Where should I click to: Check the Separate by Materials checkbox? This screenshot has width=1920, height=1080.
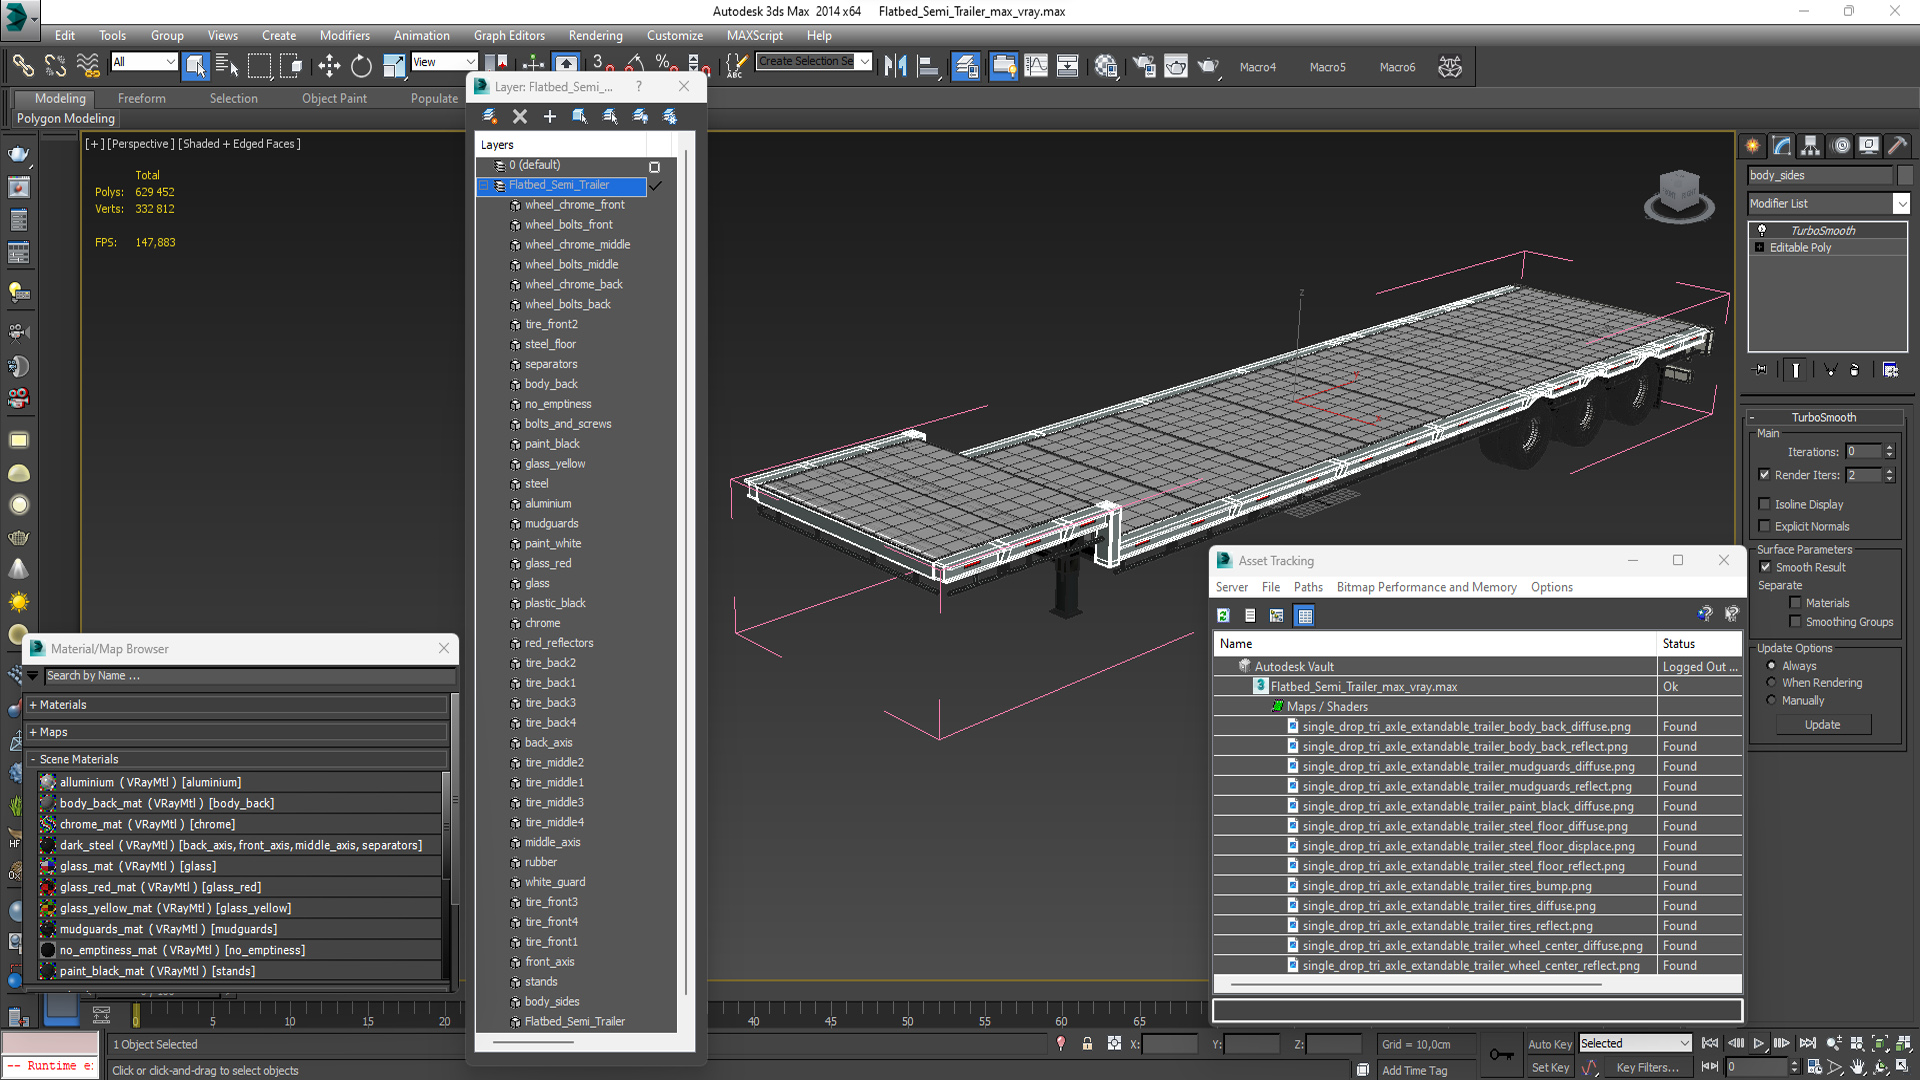point(1795,603)
